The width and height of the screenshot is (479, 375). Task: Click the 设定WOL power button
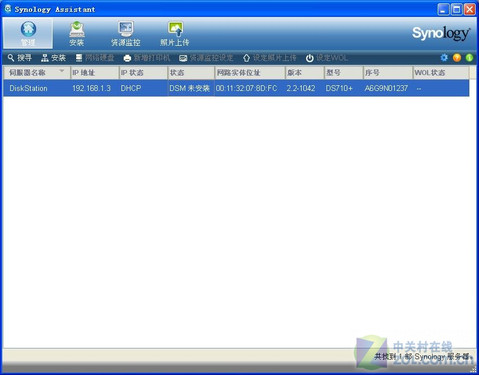coord(327,58)
